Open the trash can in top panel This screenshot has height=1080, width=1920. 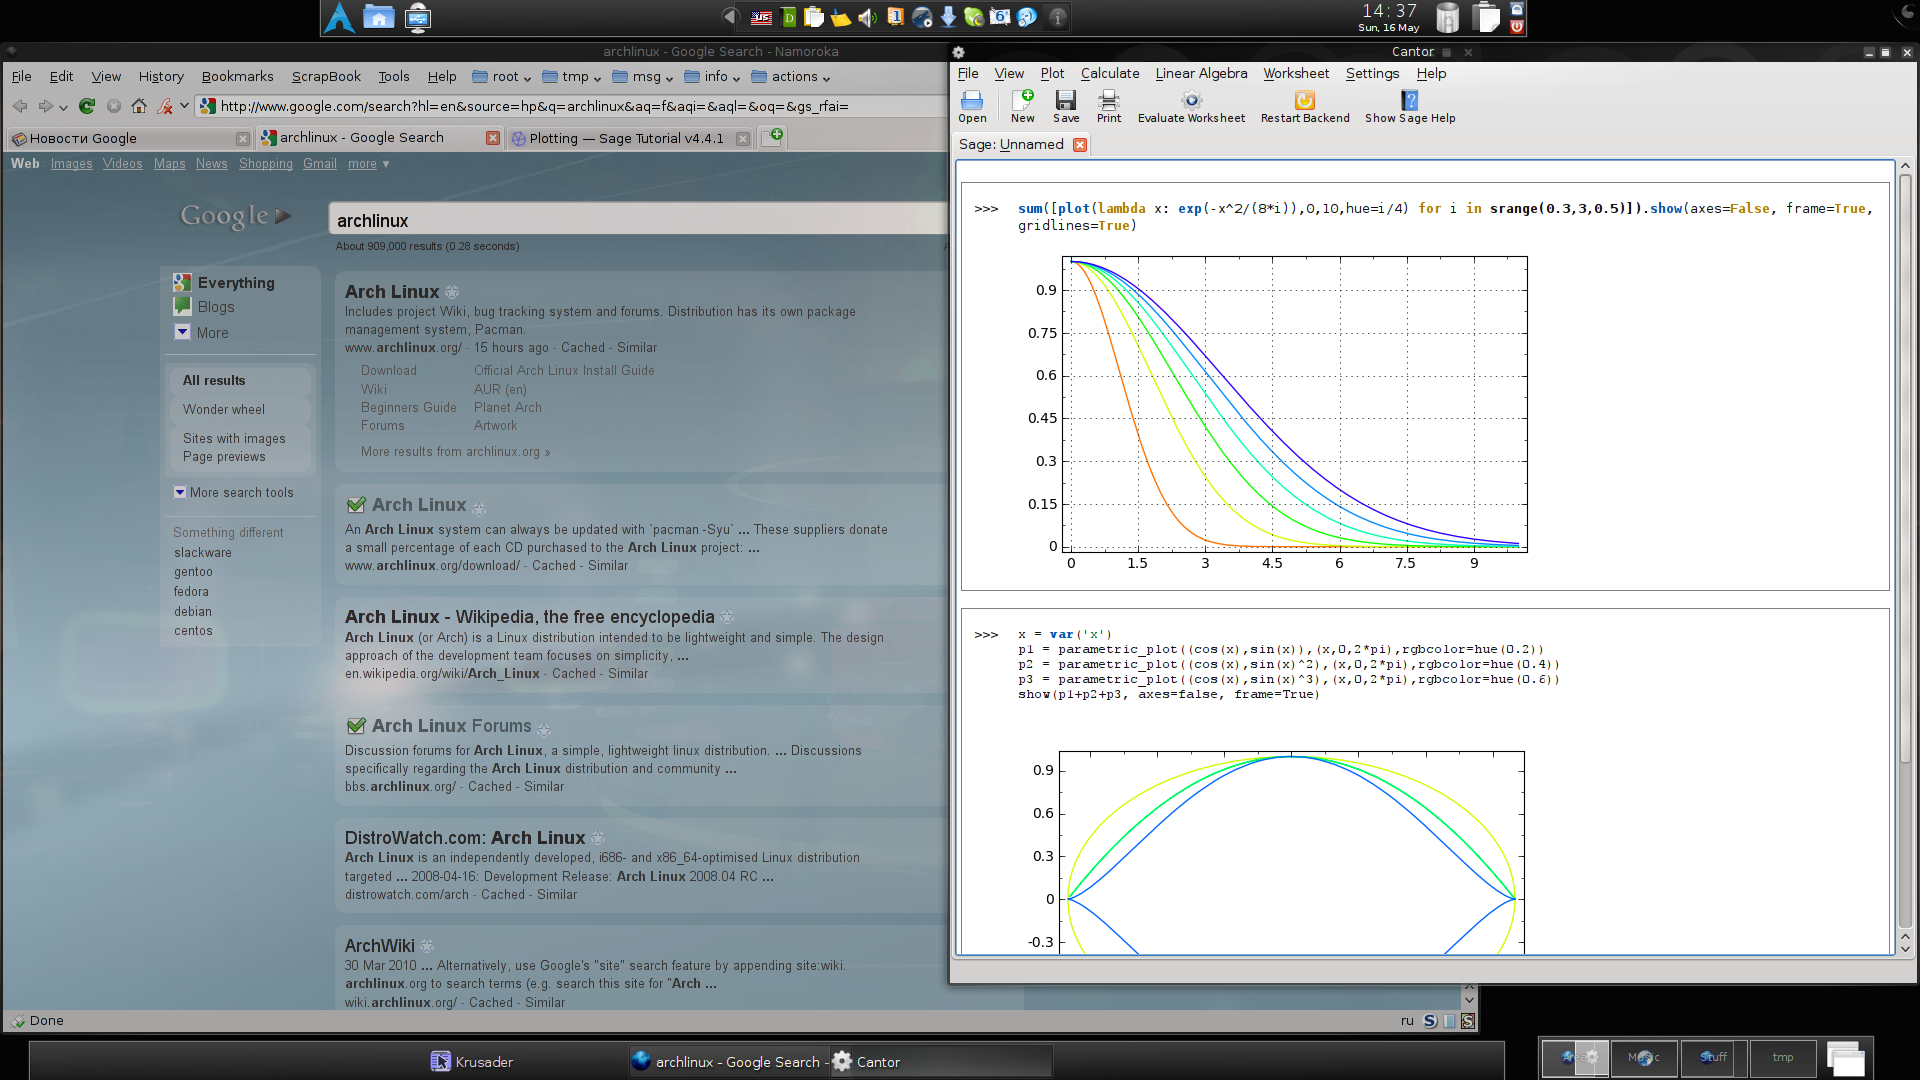(1447, 17)
